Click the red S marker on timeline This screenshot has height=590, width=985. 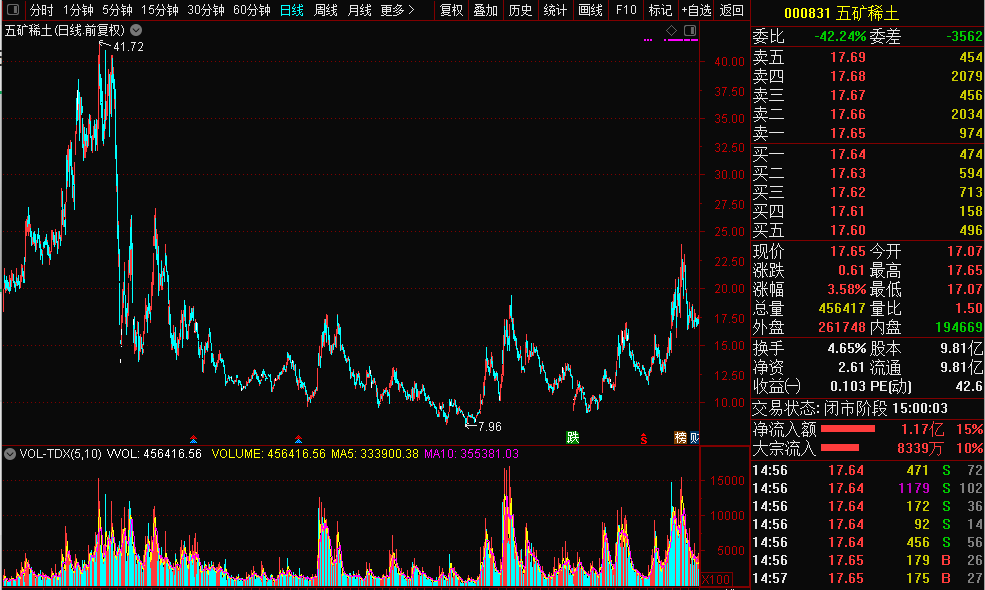[x=644, y=438]
